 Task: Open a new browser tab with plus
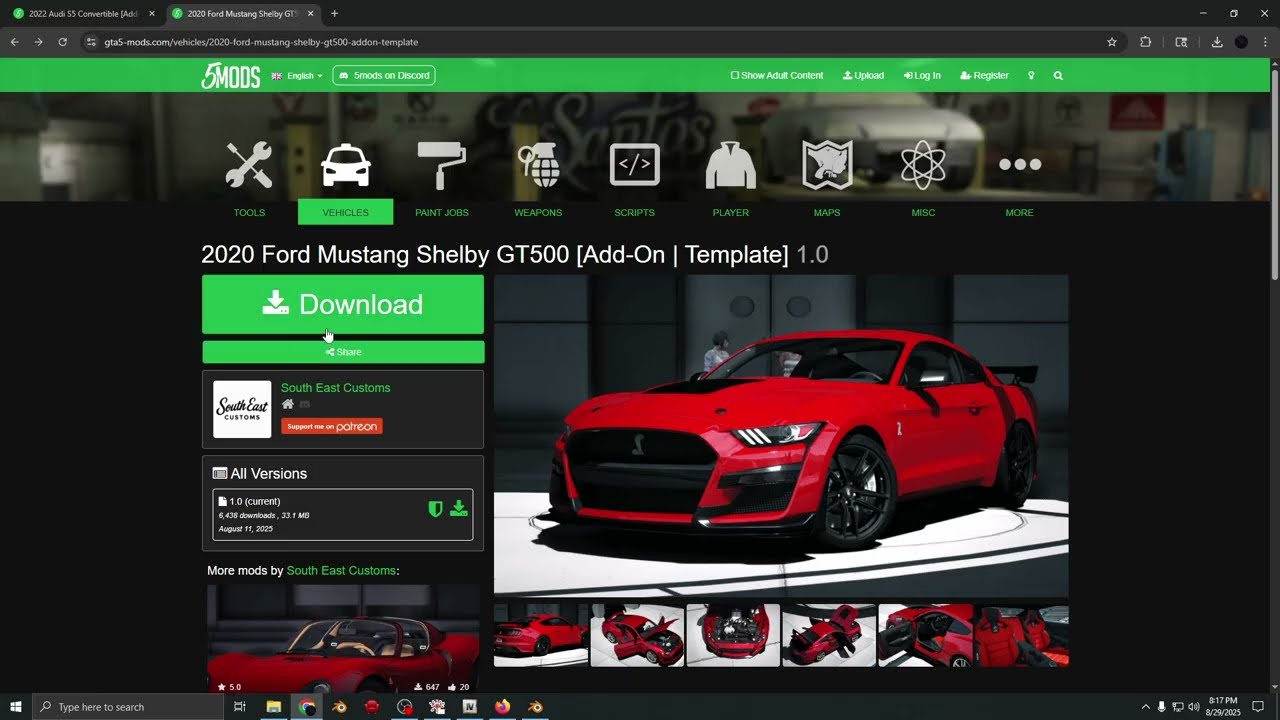pyautogui.click(x=334, y=14)
